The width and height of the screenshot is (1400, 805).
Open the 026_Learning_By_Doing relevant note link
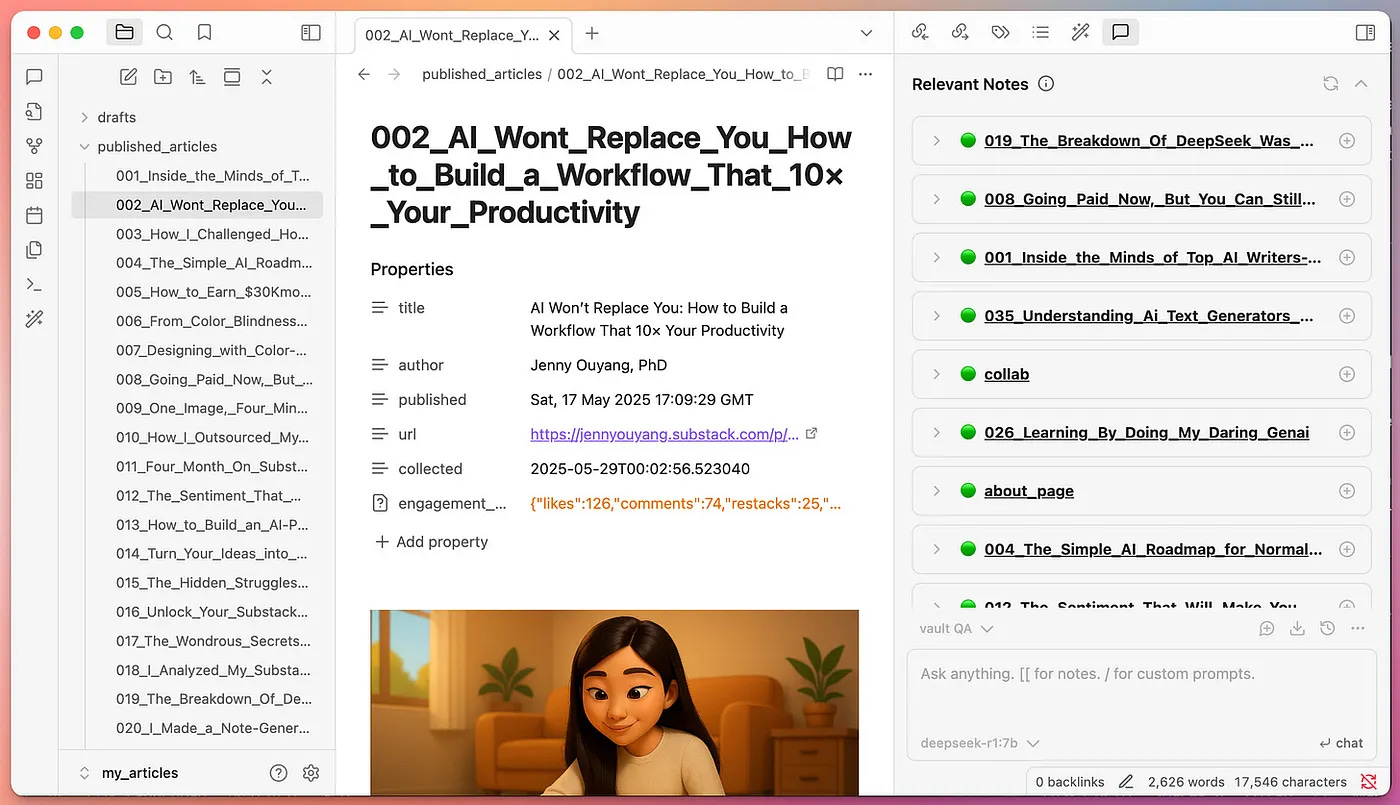pos(1146,432)
